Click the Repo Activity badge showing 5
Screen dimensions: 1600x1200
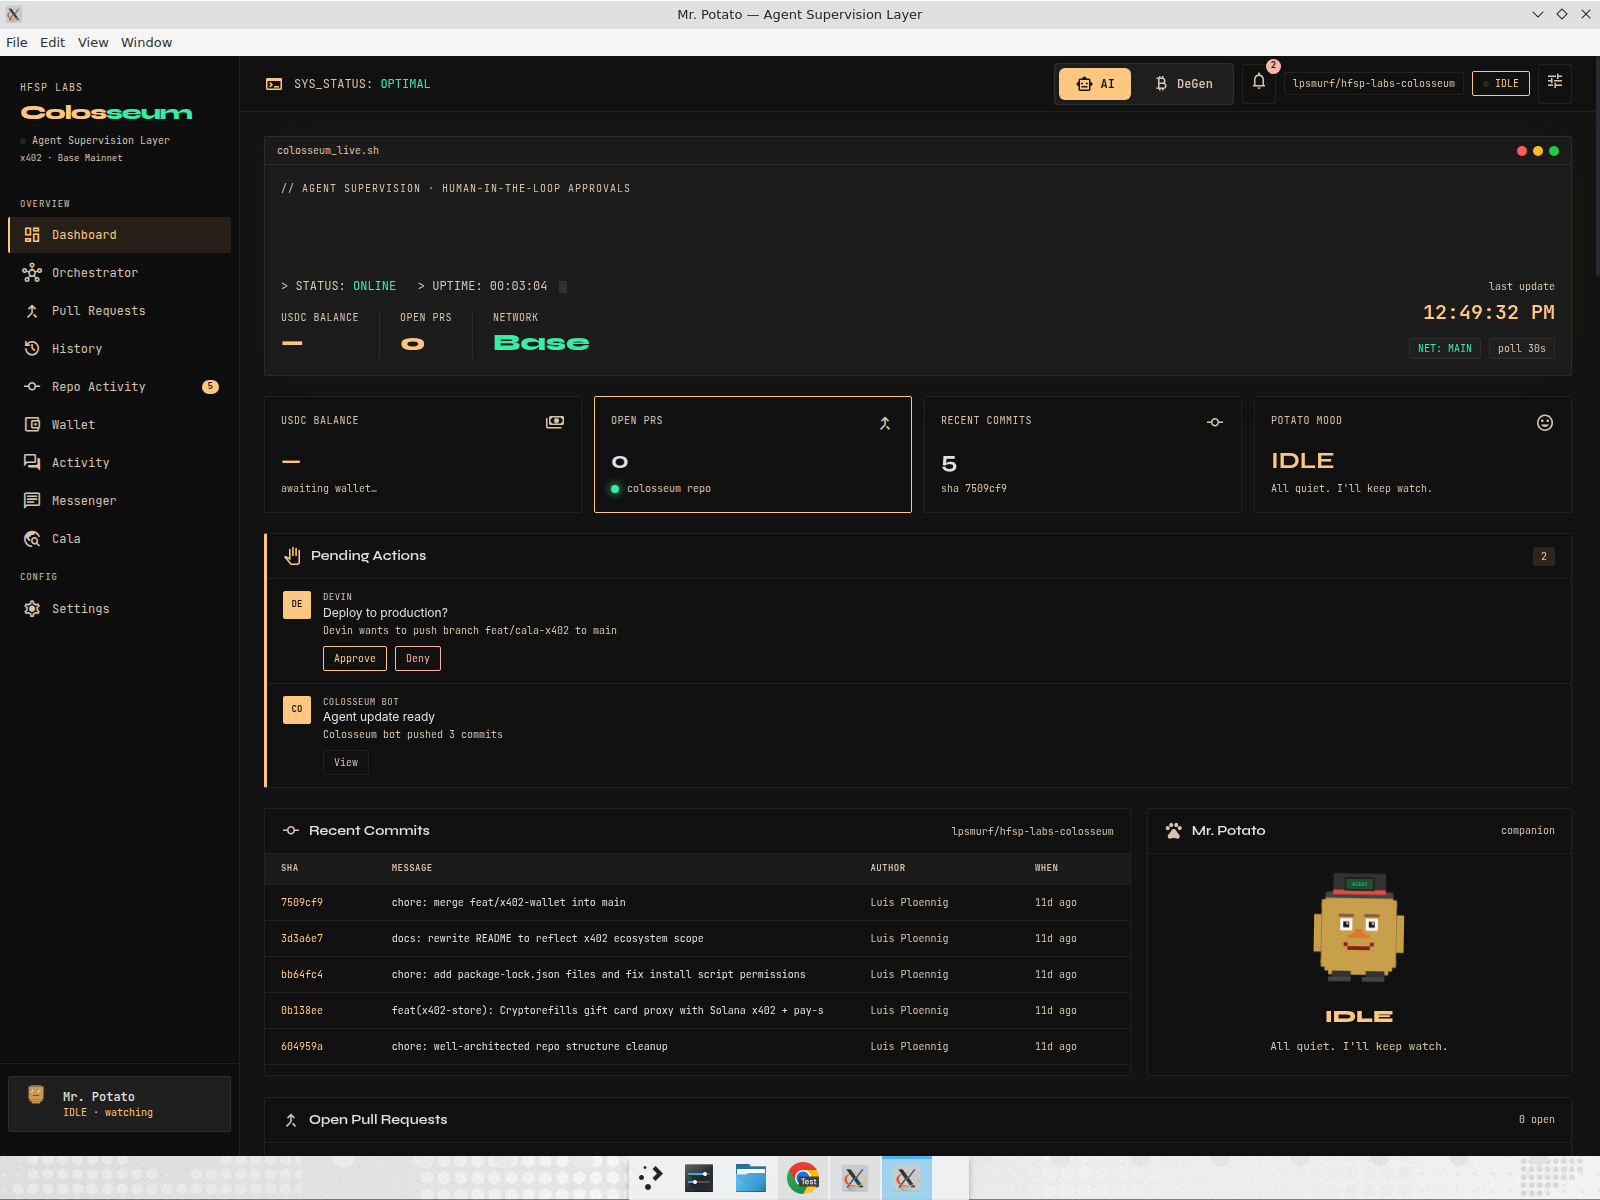point(210,387)
